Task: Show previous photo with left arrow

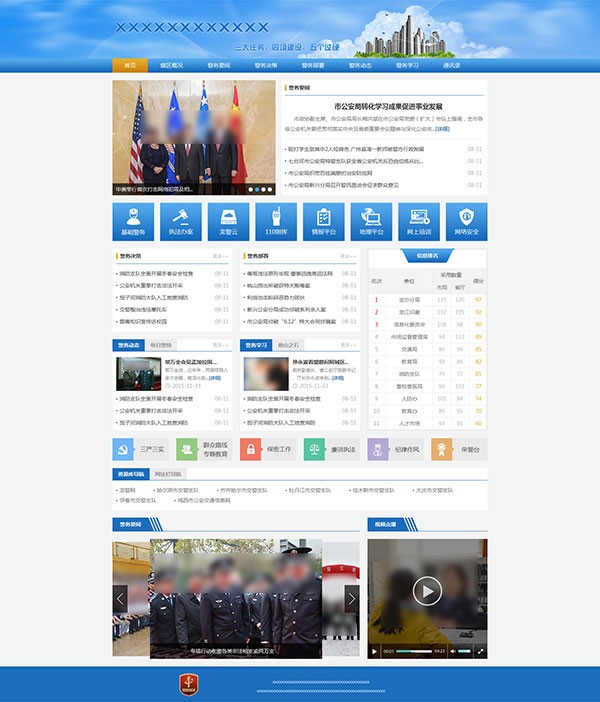Action: (x=121, y=598)
